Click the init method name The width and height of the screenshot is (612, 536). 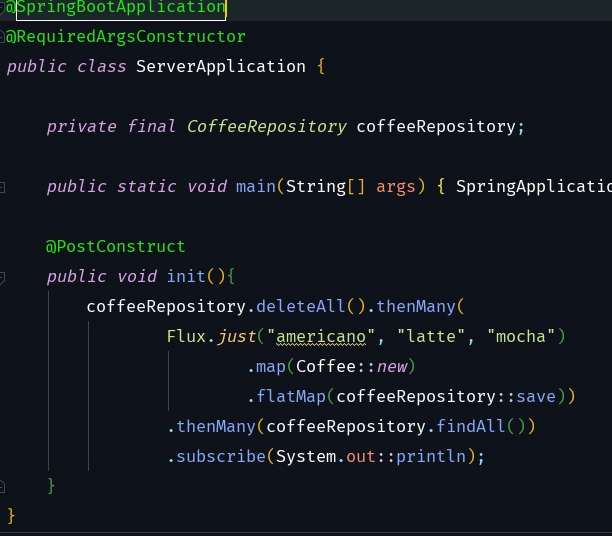tap(186, 276)
